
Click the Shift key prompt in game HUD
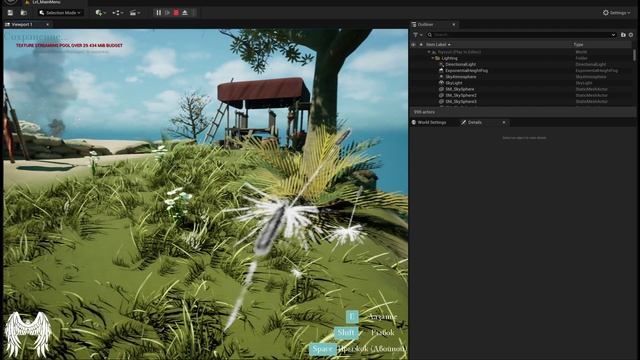pyautogui.click(x=346, y=333)
